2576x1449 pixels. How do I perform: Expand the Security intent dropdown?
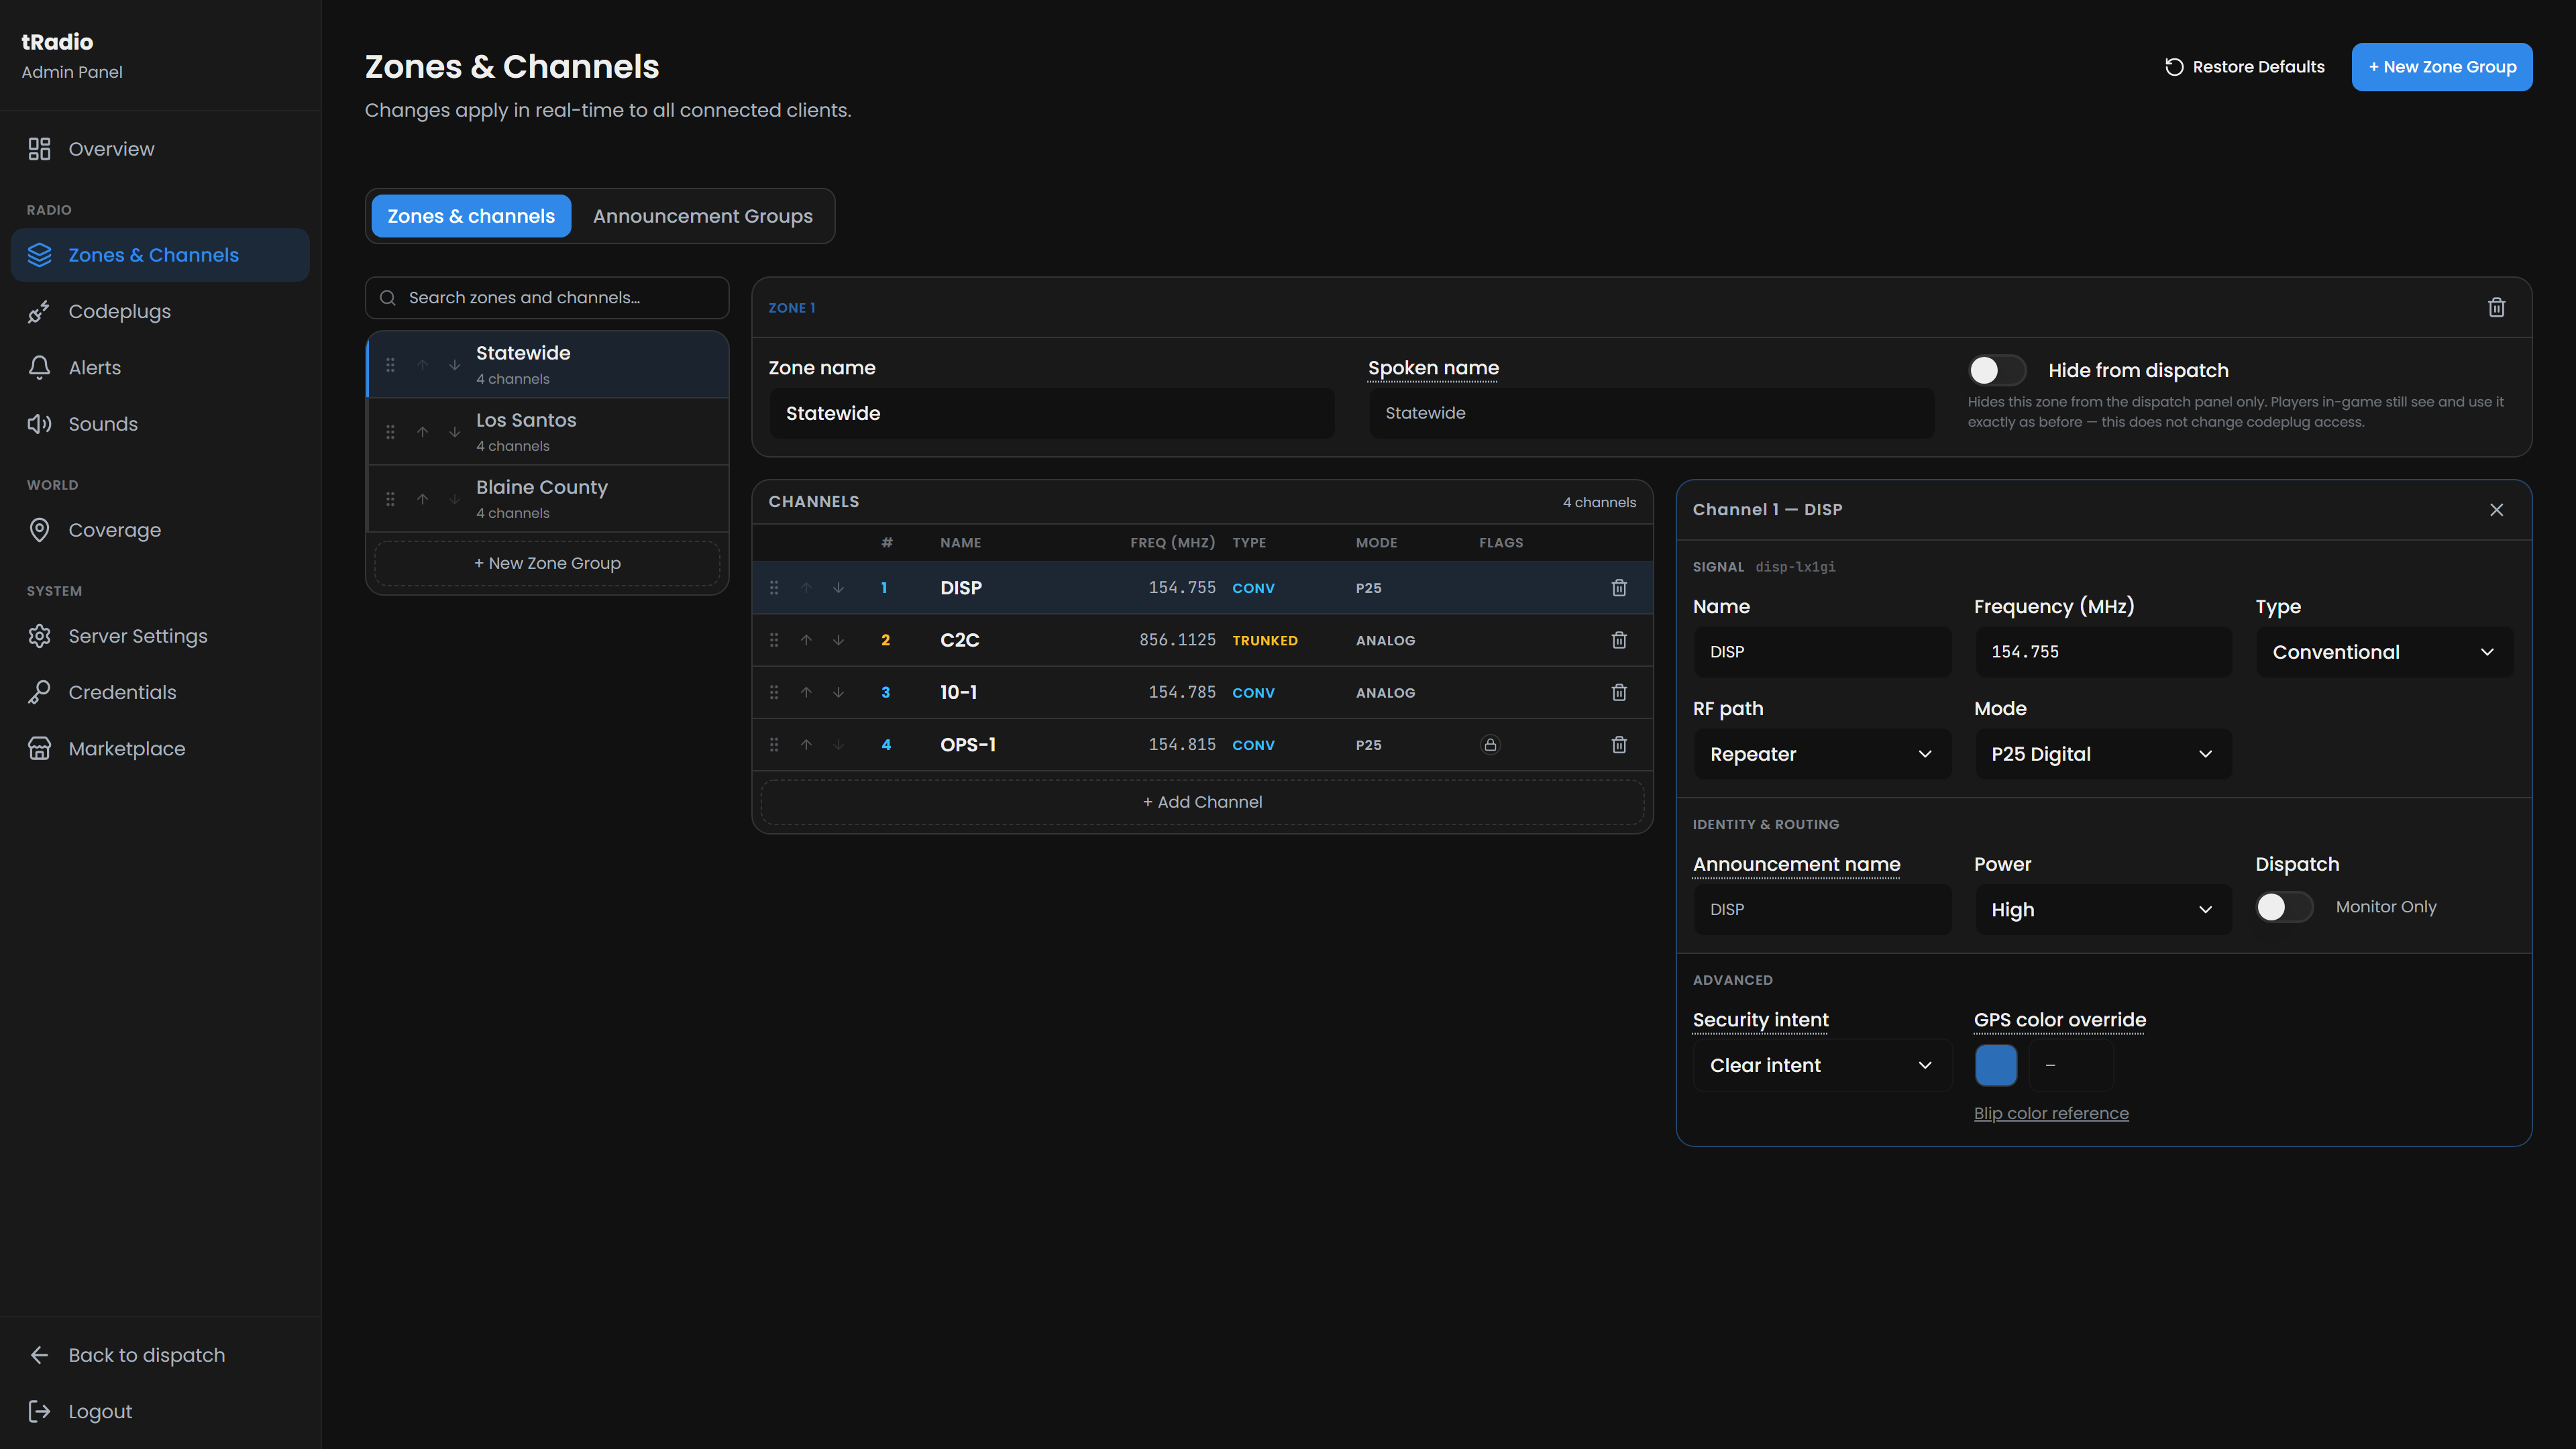[x=1822, y=1065]
